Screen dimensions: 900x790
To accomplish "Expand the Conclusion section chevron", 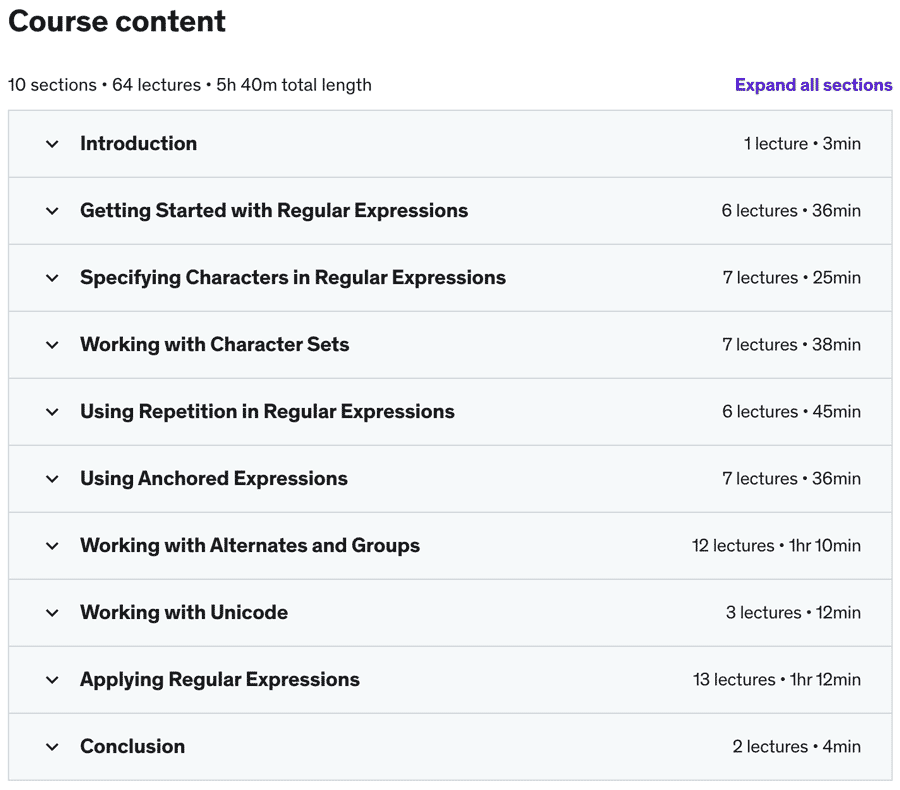I will (52, 747).
